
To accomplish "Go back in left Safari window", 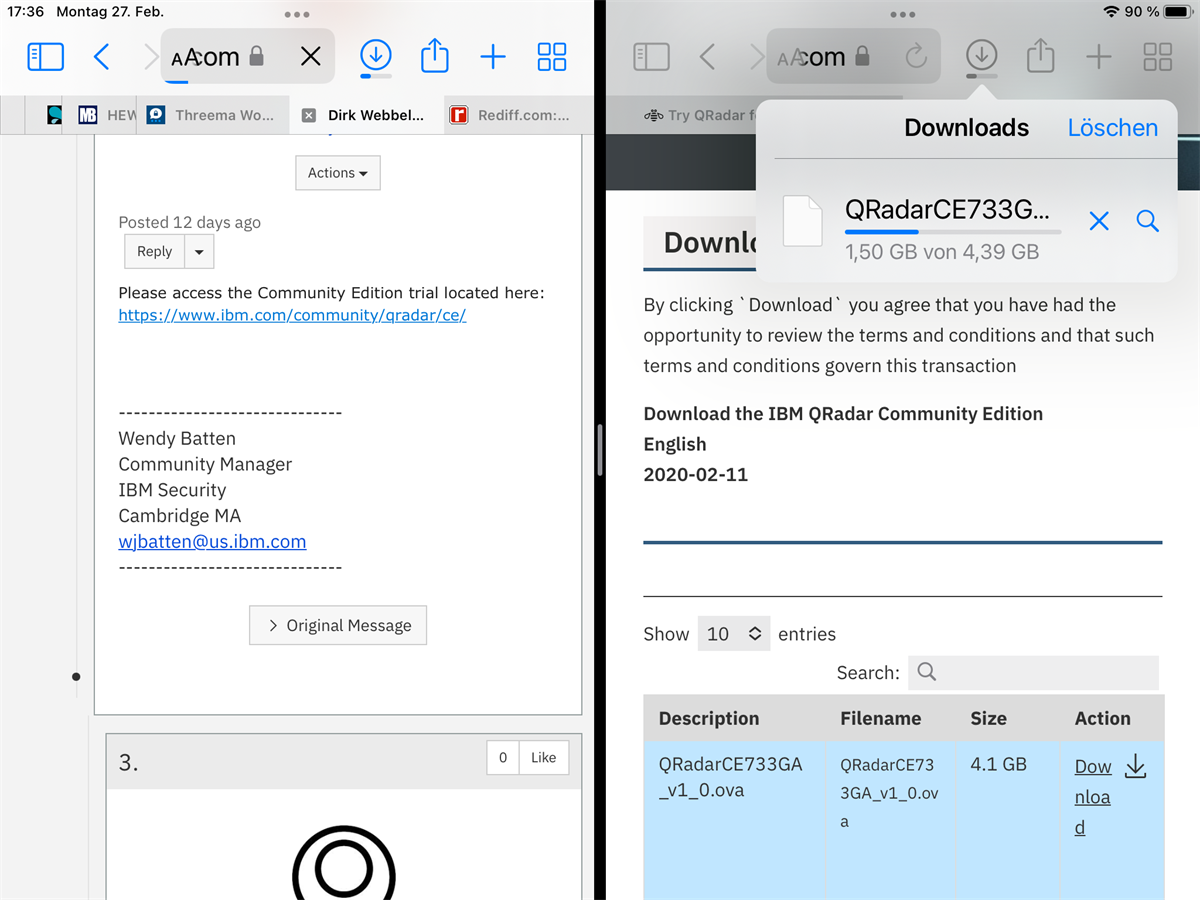I will pos(101,56).
